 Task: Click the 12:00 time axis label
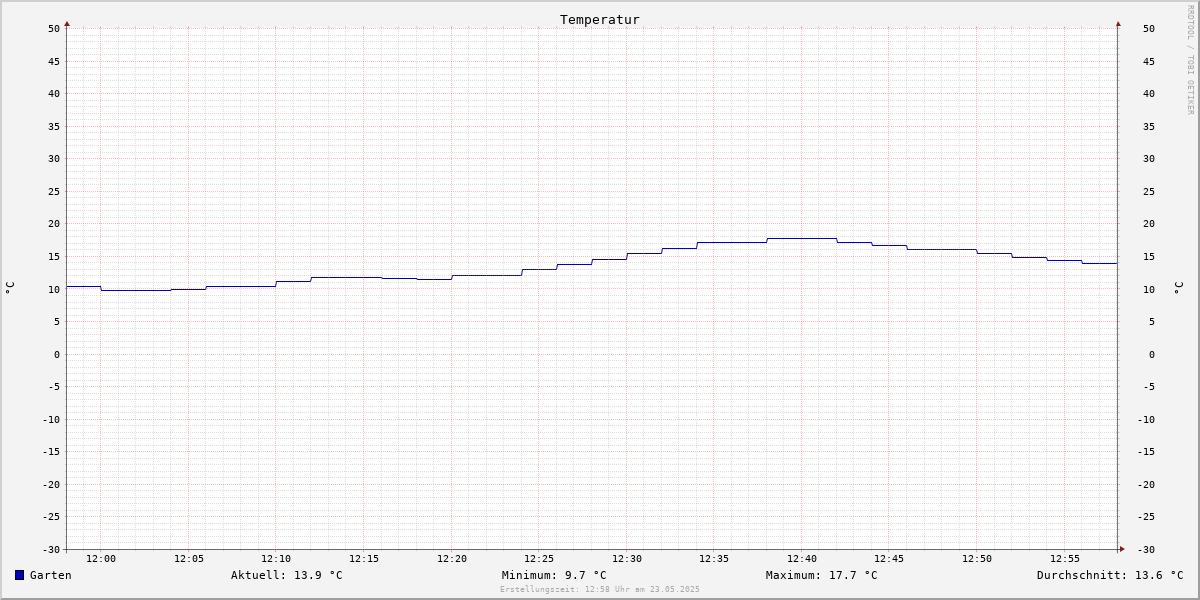pyautogui.click(x=101, y=559)
